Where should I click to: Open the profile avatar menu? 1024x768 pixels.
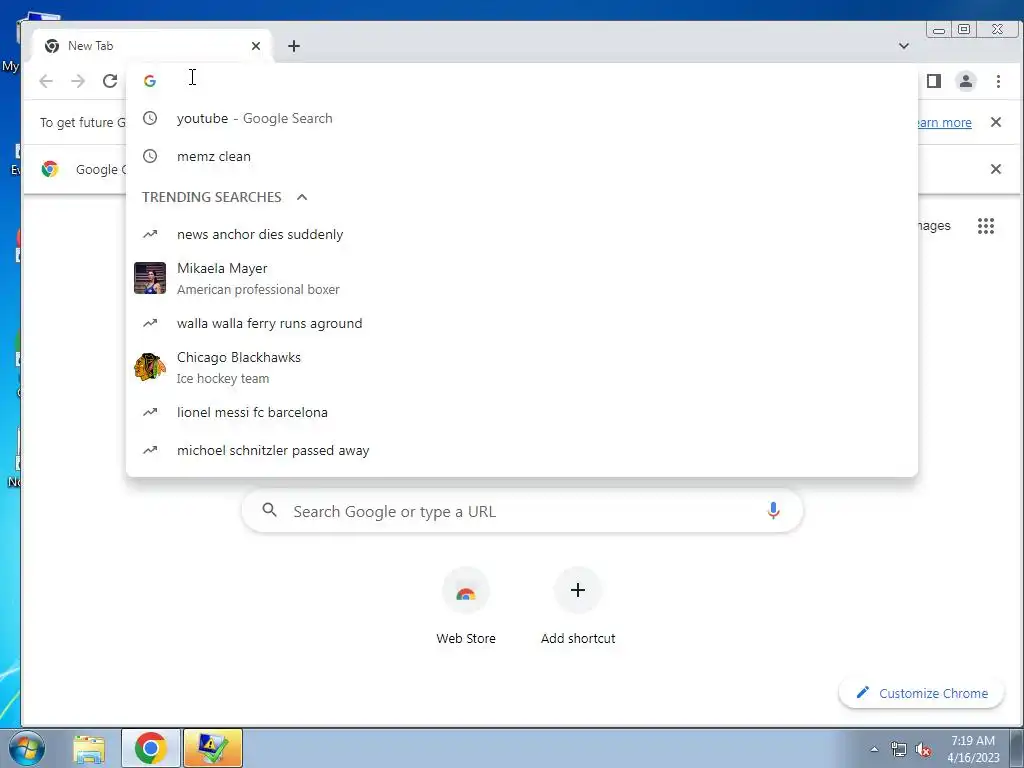point(966,81)
